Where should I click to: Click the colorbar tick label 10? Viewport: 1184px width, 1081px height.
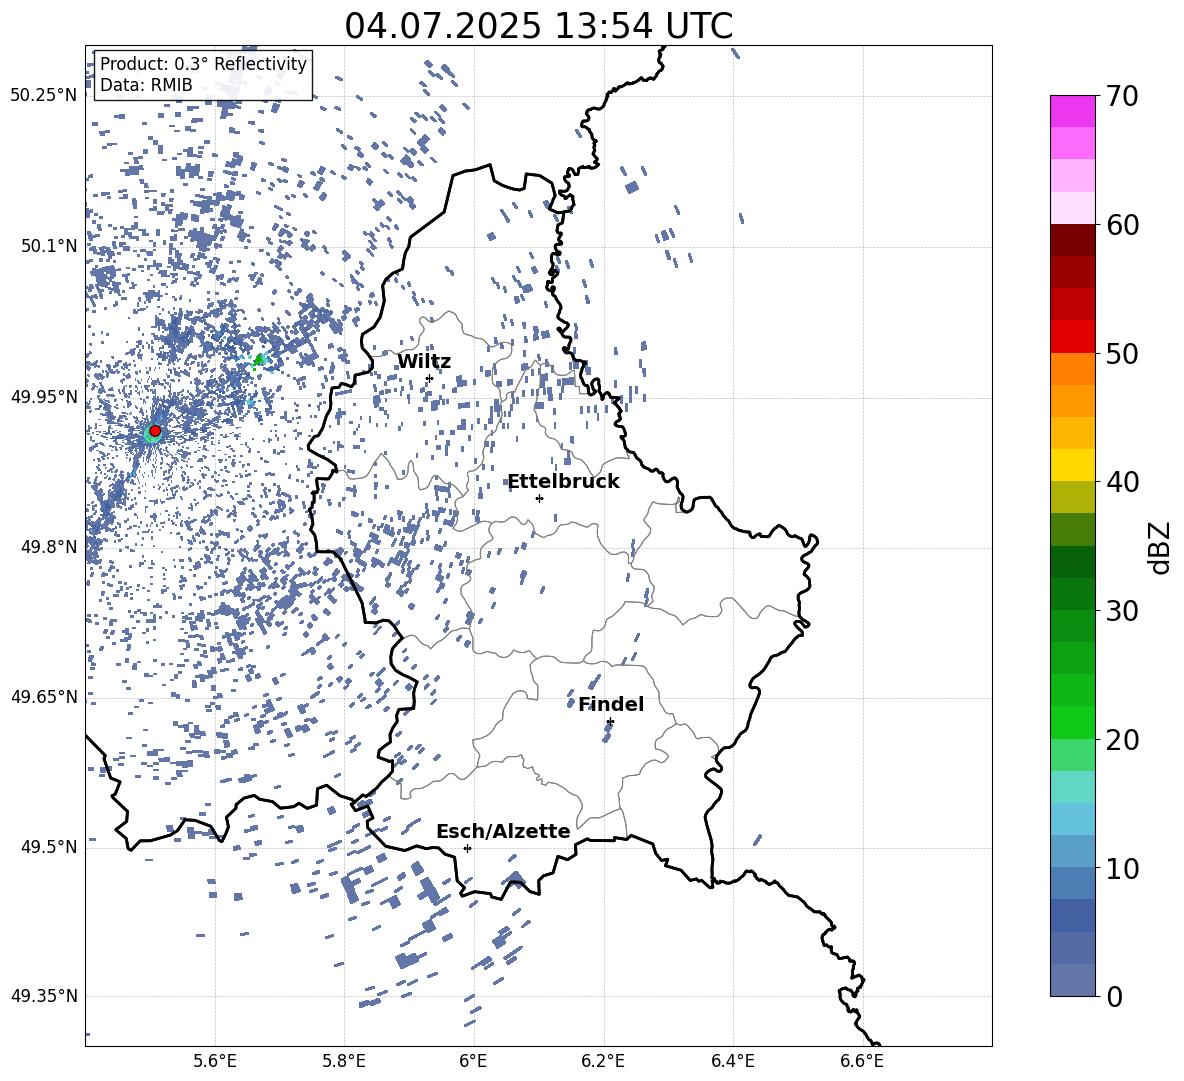(1122, 868)
